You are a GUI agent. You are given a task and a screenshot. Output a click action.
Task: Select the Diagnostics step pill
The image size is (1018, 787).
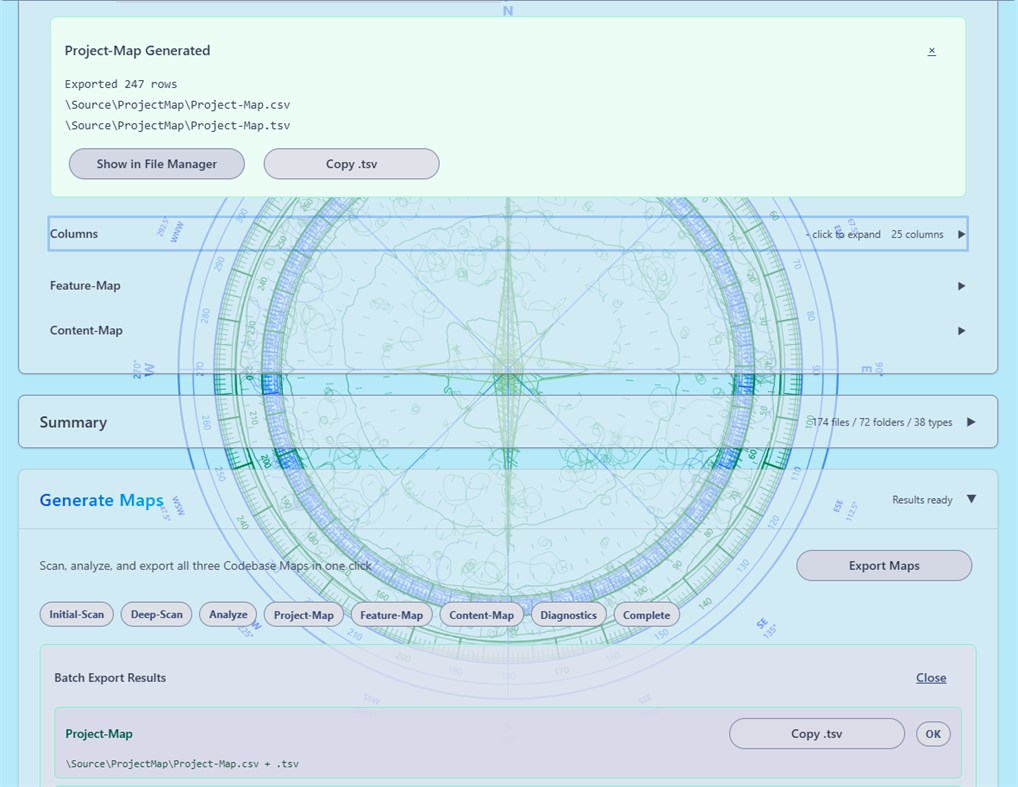click(568, 615)
